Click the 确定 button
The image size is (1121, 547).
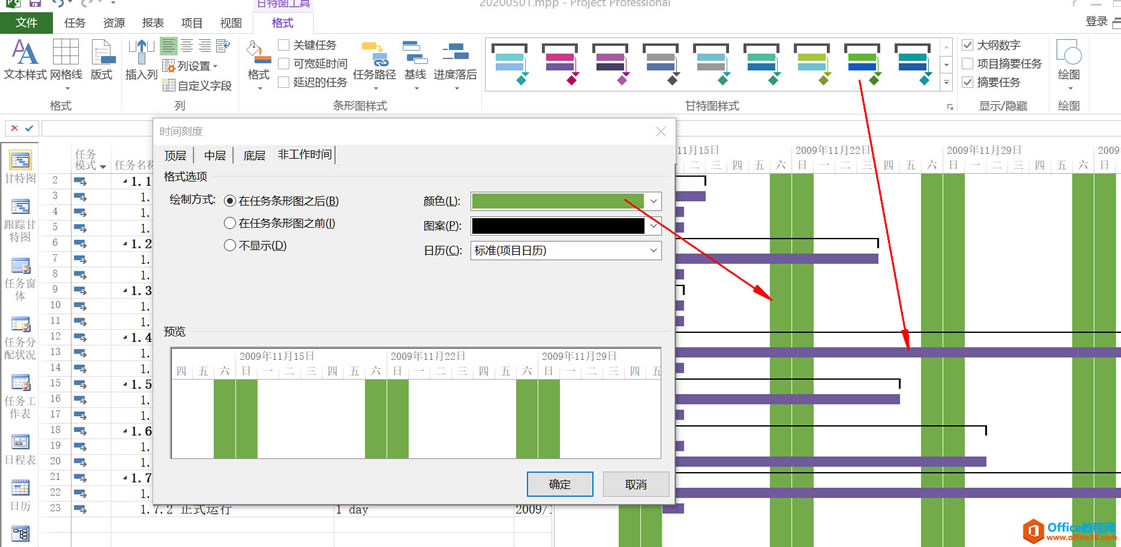(x=559, y=484)
